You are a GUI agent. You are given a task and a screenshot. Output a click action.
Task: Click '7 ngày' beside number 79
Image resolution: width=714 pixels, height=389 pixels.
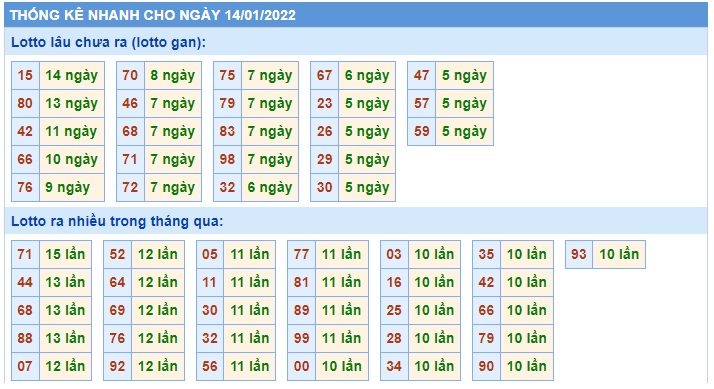tap(270, 103)
